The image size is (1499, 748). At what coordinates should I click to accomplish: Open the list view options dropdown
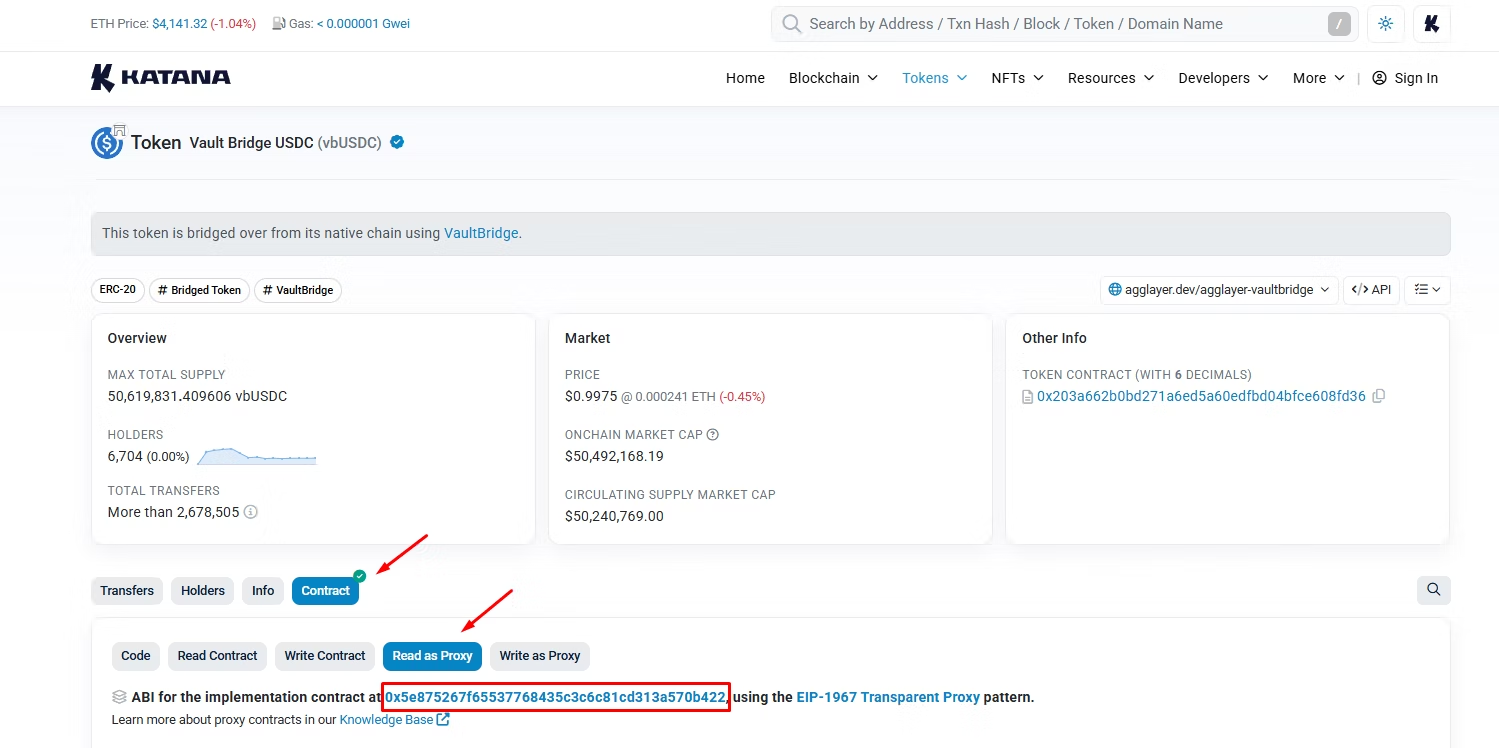tap(1427, 290)
